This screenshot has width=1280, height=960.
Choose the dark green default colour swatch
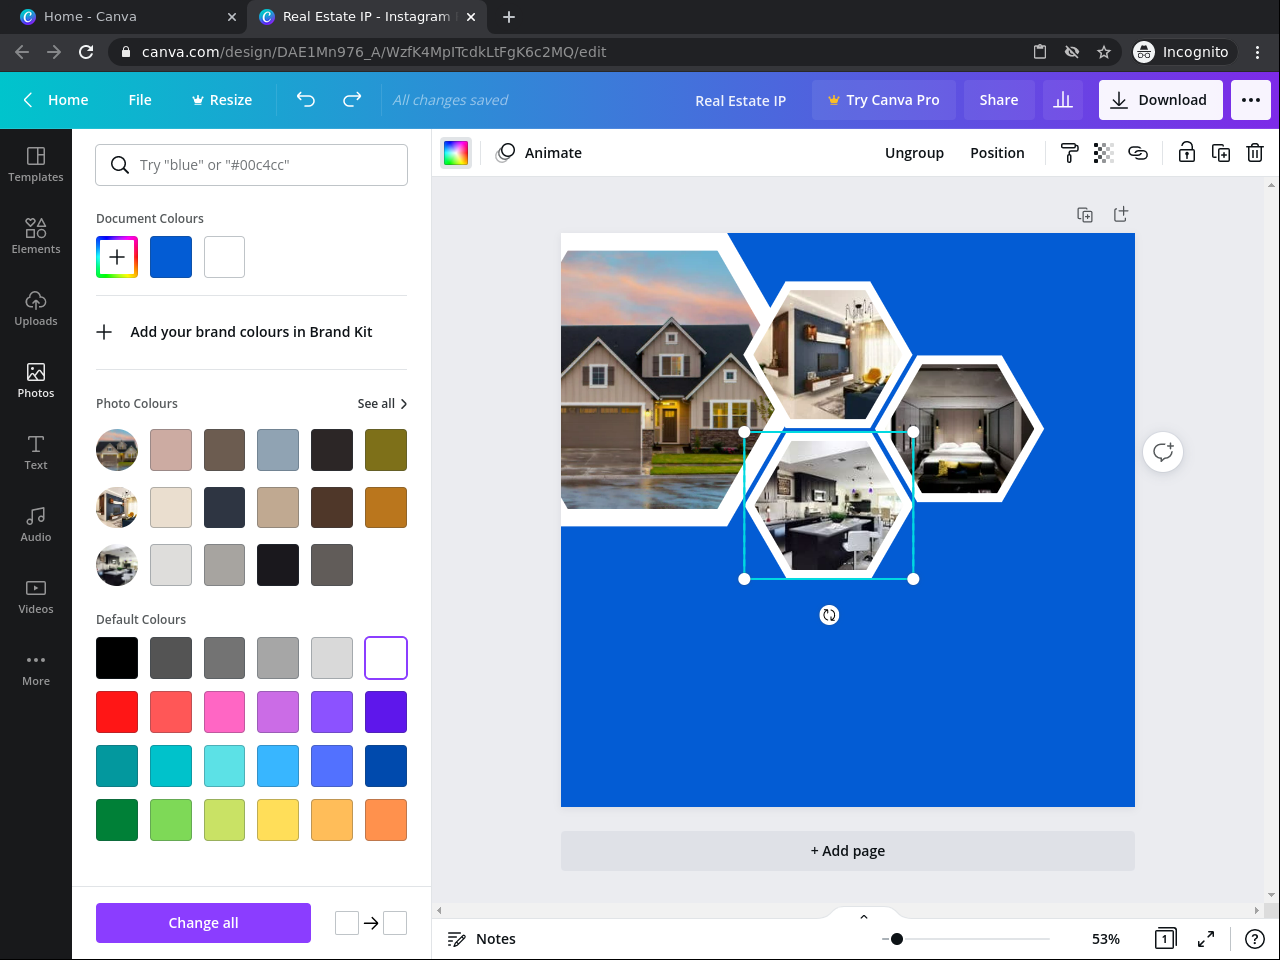[117, 820]
